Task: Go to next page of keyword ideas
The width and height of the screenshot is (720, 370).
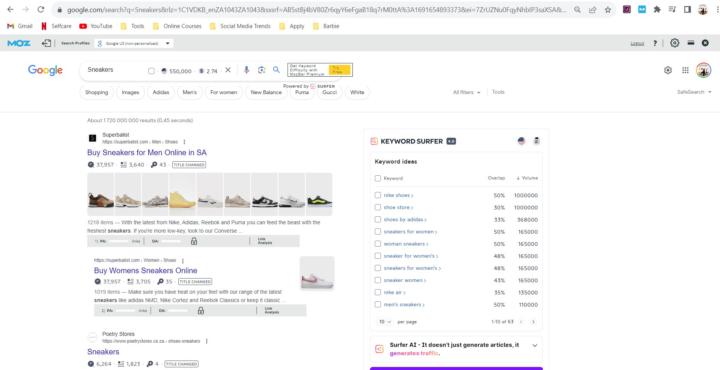Action: (x=533, y=322)
